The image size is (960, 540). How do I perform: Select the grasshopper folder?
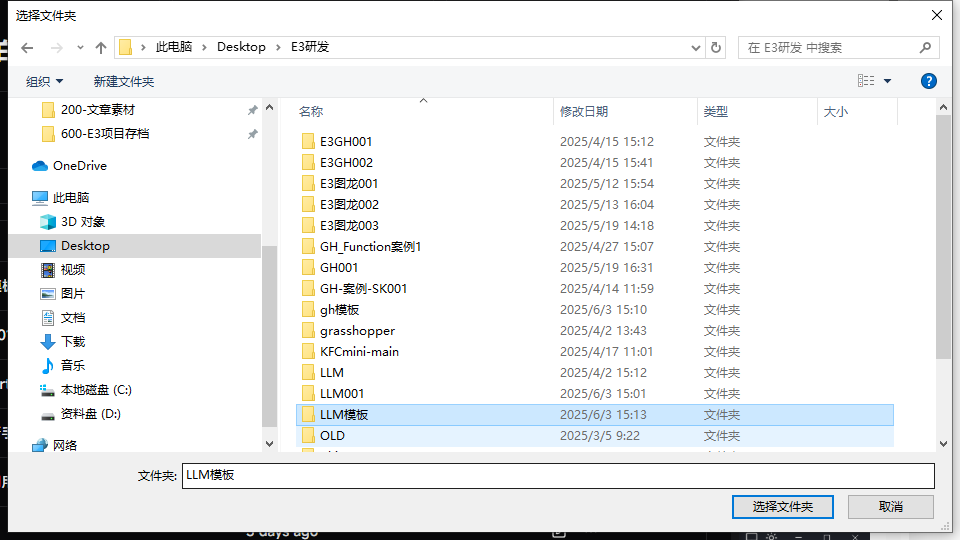[357, 331]
